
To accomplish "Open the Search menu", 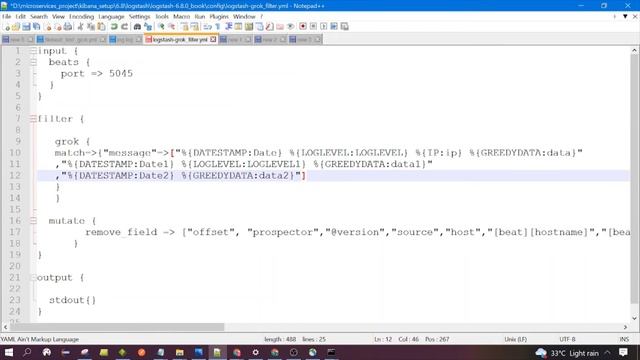I will [x=39, y=17].
